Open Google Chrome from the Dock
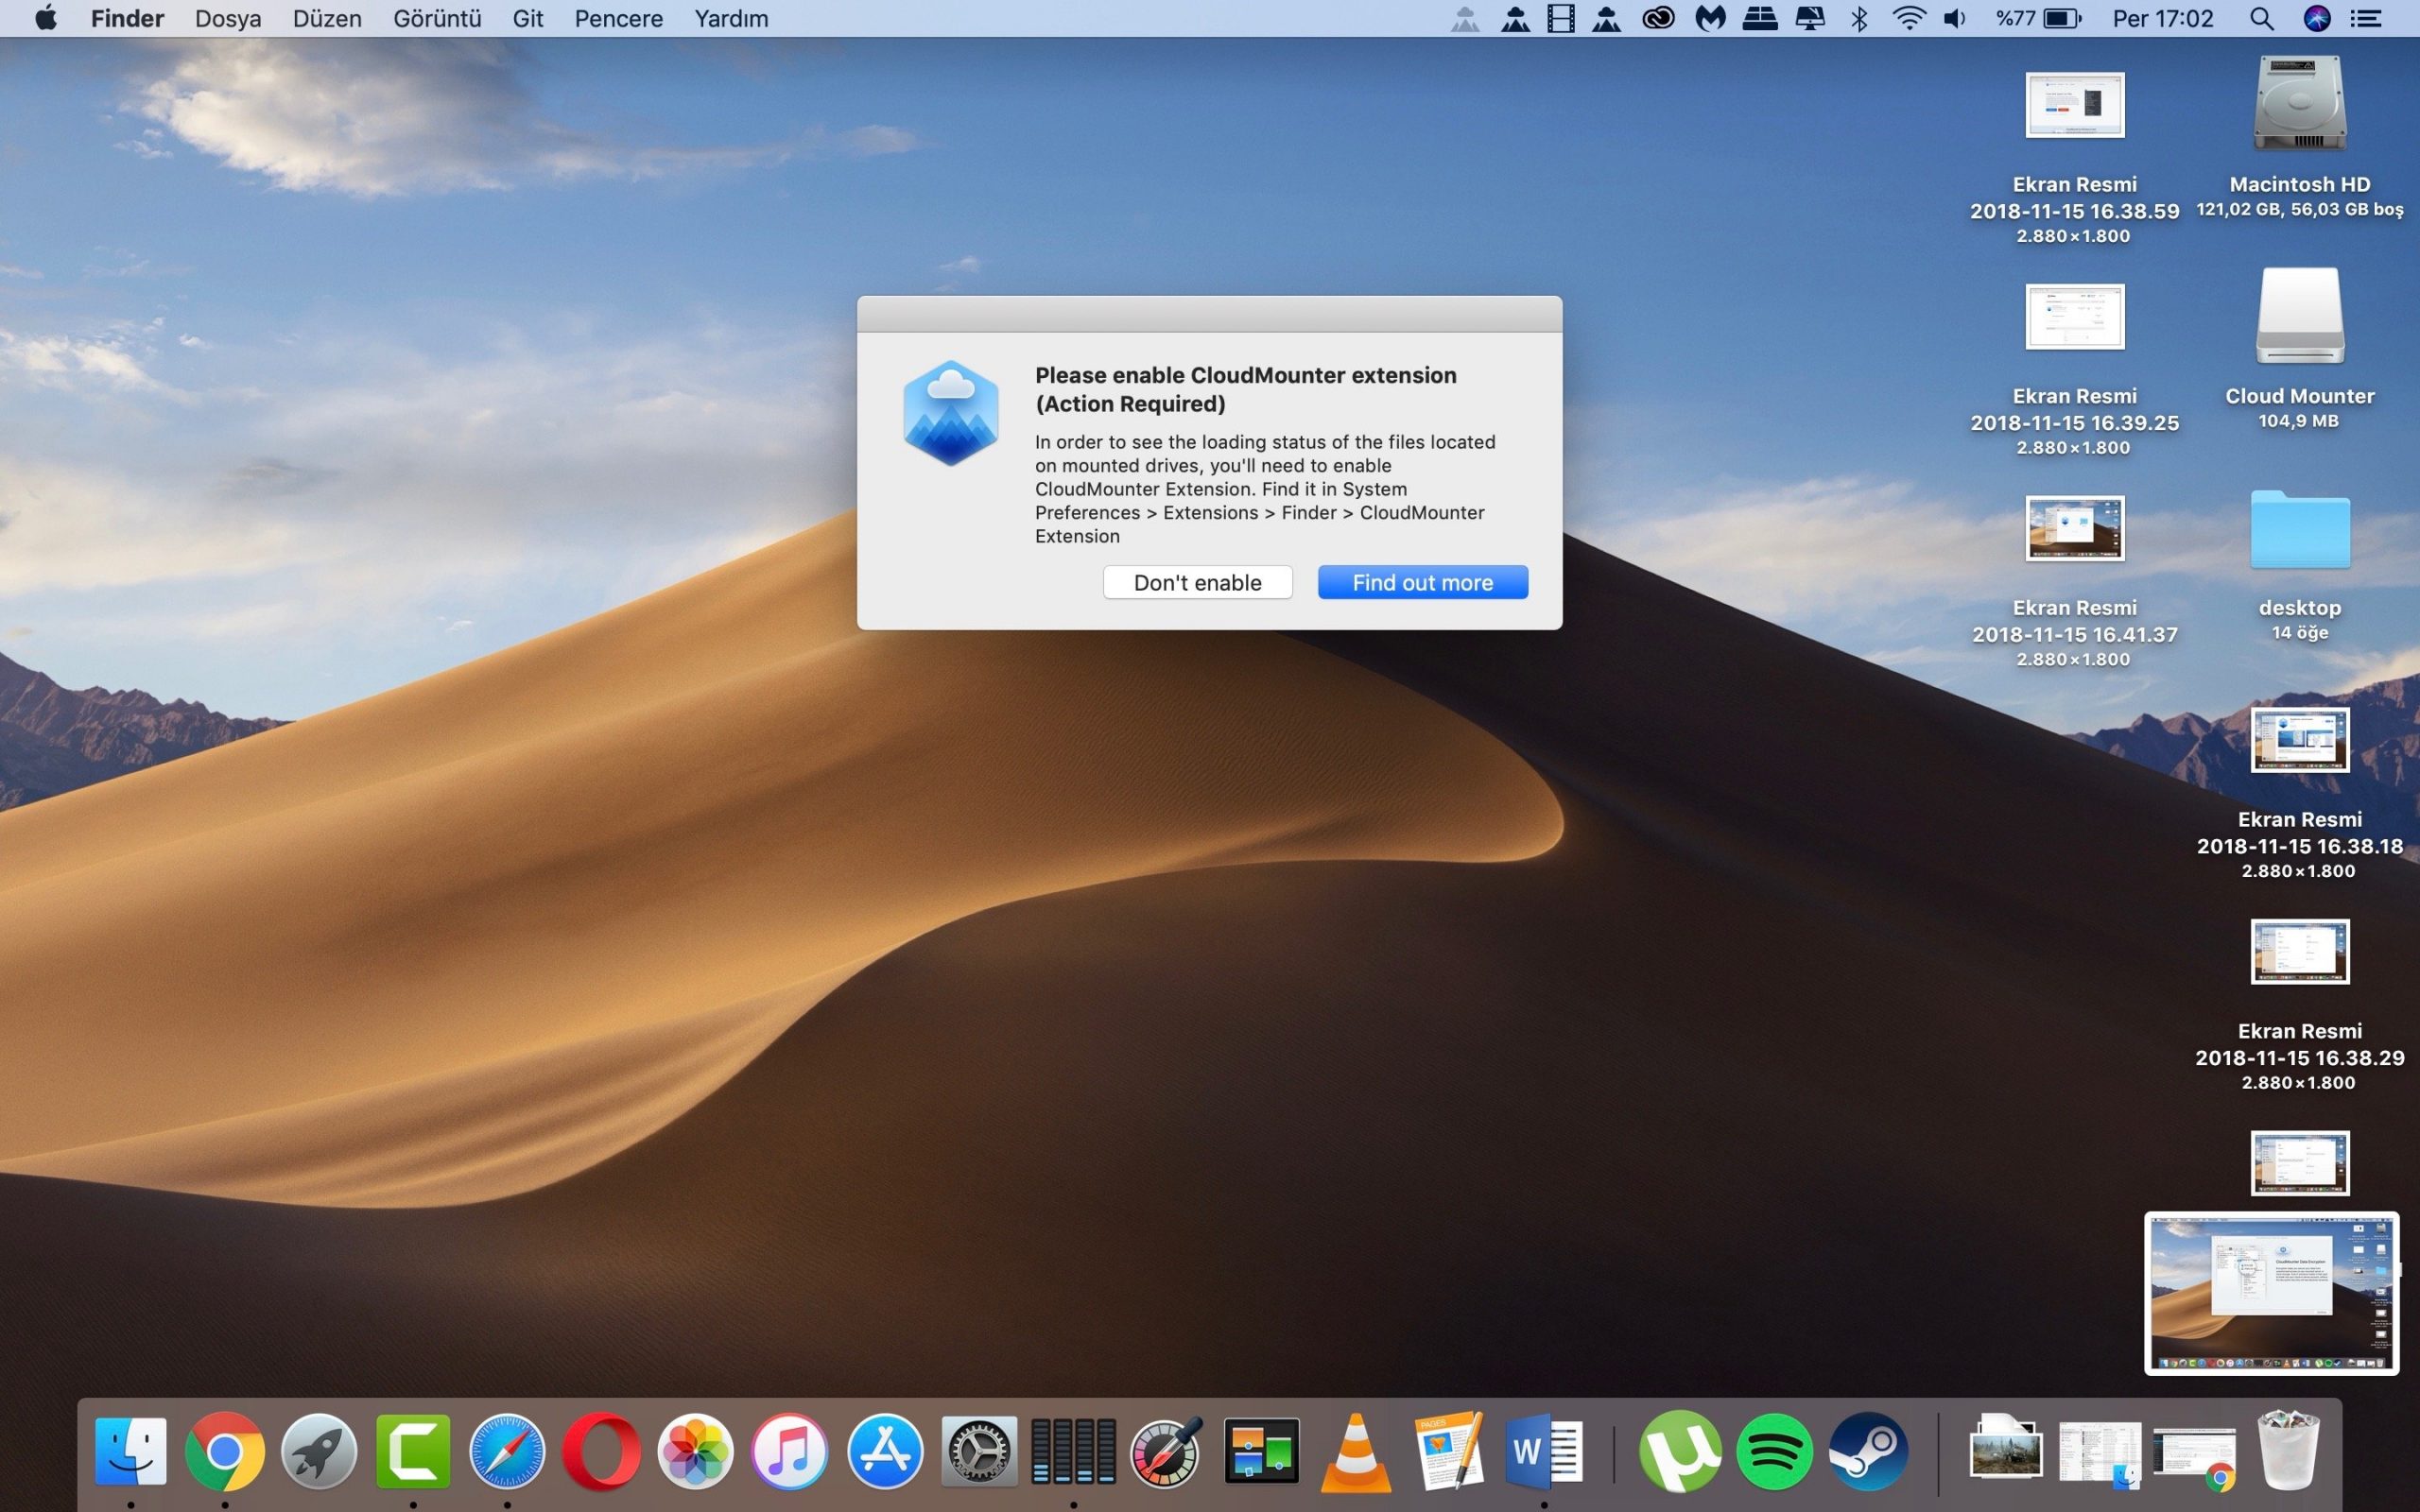The height and width of the screenshot is (1512, 2420). [225, 1451]
